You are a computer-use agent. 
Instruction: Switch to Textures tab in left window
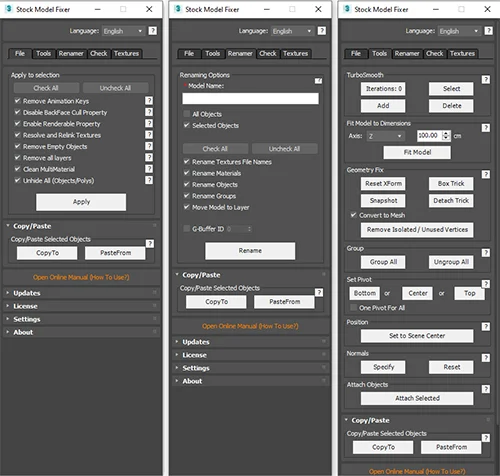pyautogui.click(x=126, y=53)
